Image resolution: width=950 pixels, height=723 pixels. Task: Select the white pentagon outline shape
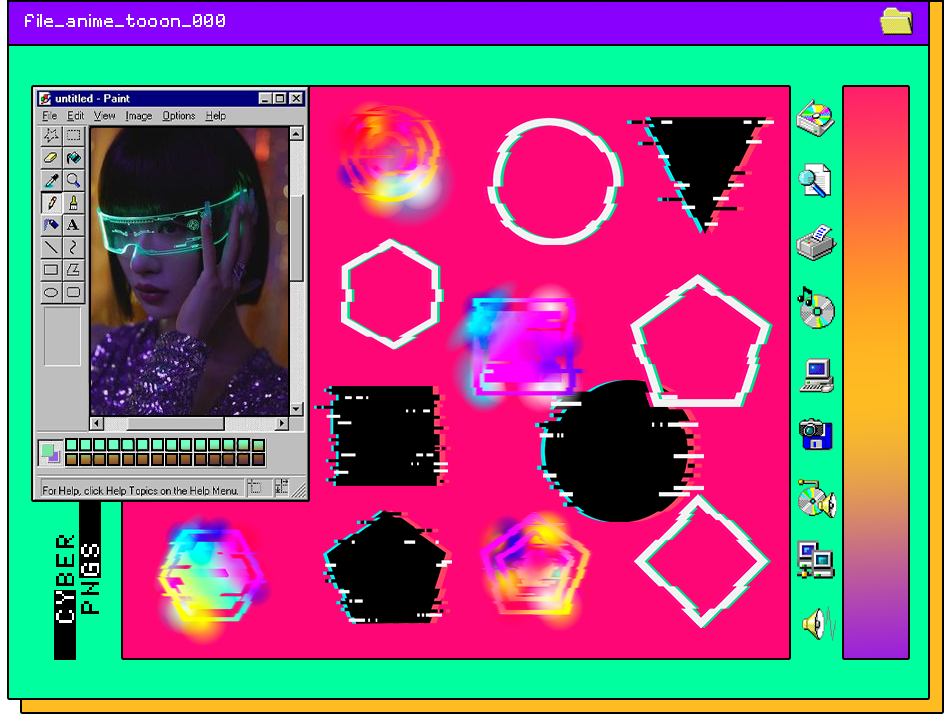pyautogui.click(x=701, y=341)
